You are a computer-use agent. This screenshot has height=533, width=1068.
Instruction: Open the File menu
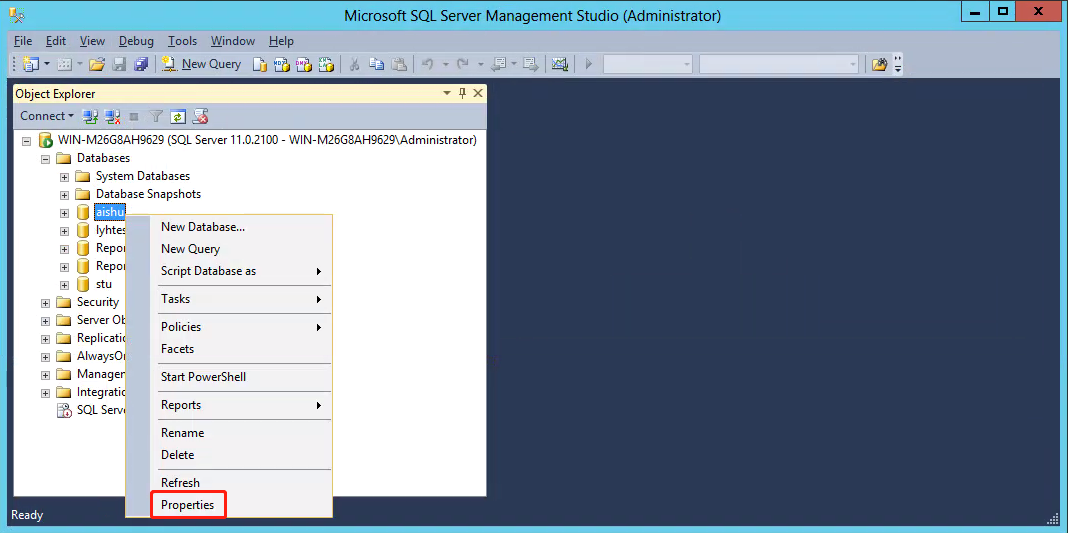(23, 41)
